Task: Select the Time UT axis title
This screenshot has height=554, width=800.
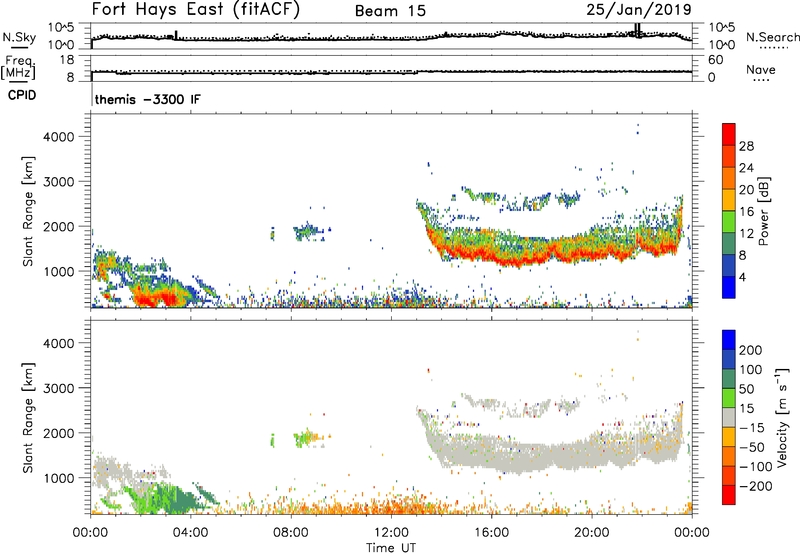Action: pos(391,548)
